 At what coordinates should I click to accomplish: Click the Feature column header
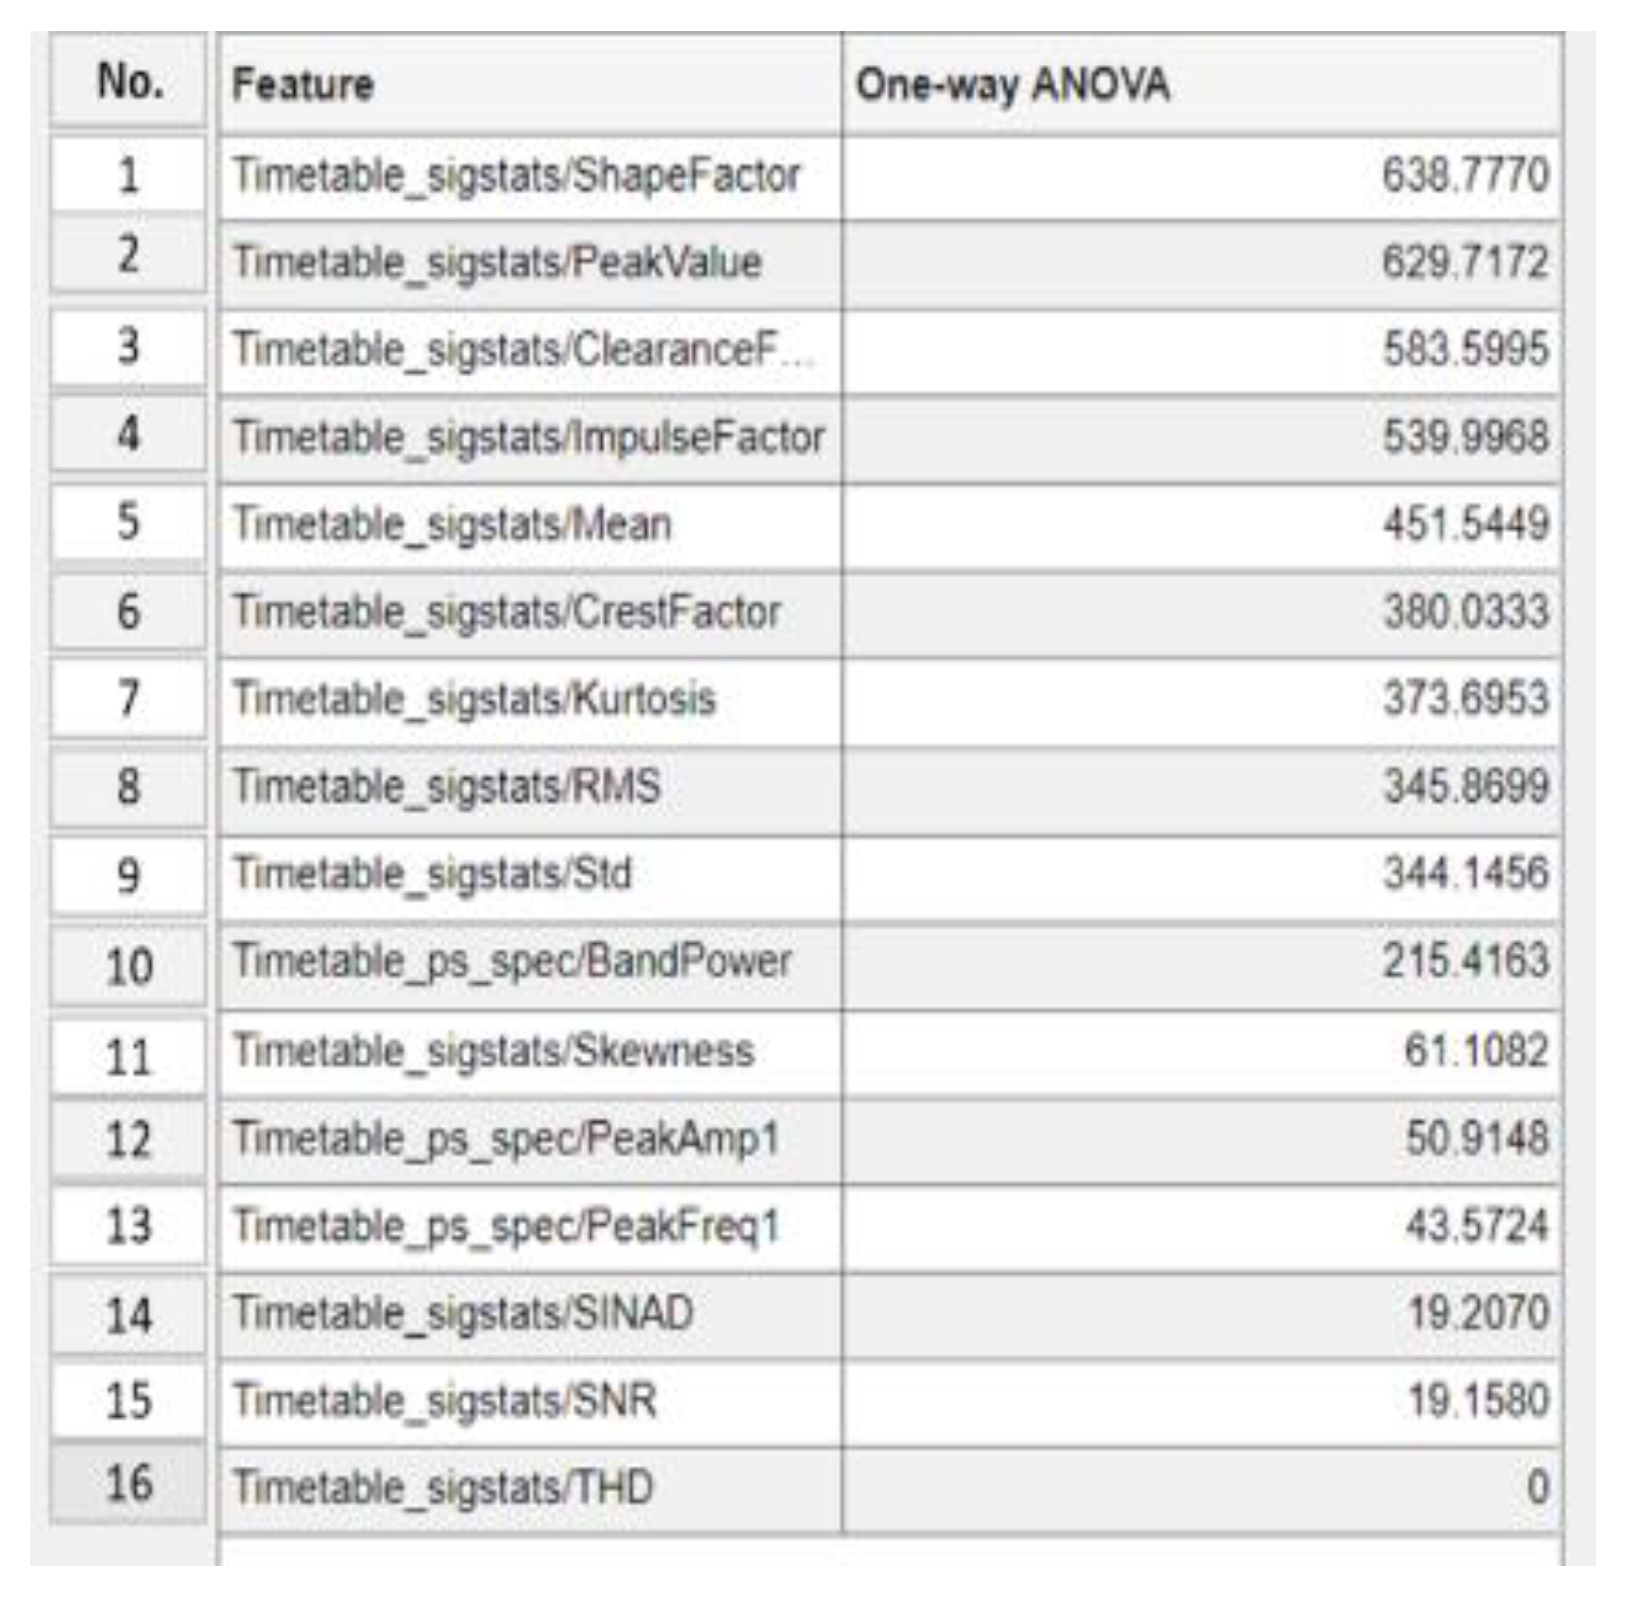point(303,84)
